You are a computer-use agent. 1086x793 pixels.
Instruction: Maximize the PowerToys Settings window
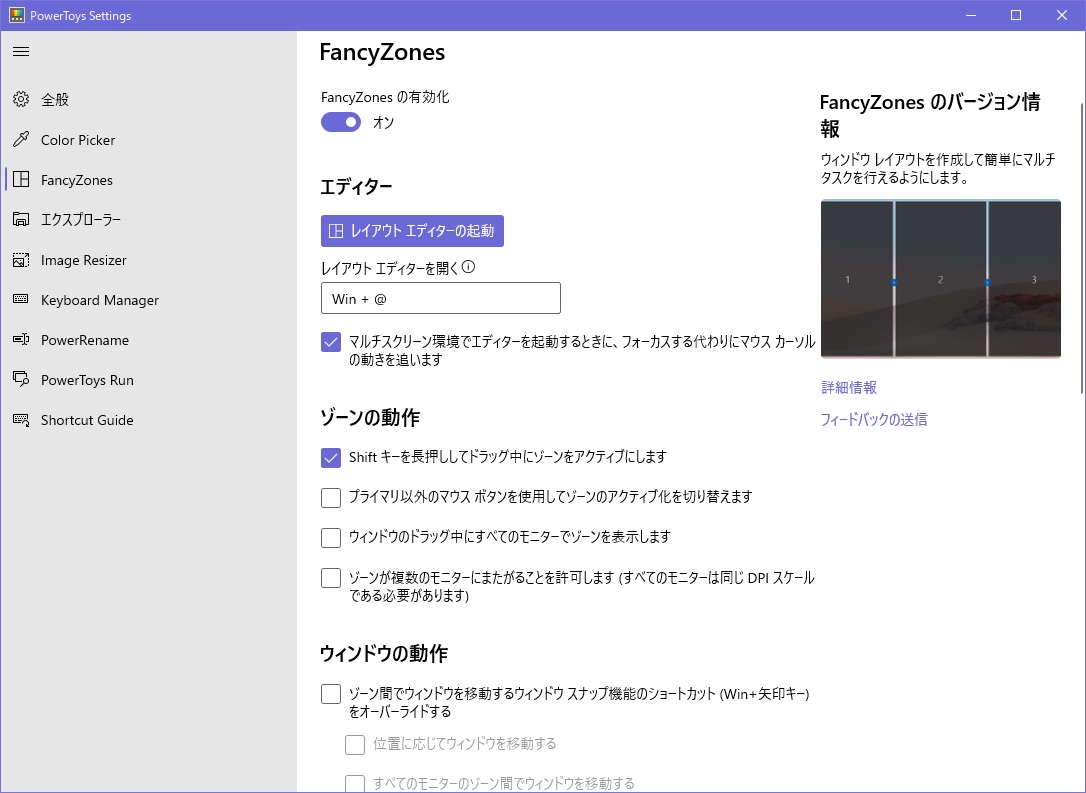[1016, 15]
